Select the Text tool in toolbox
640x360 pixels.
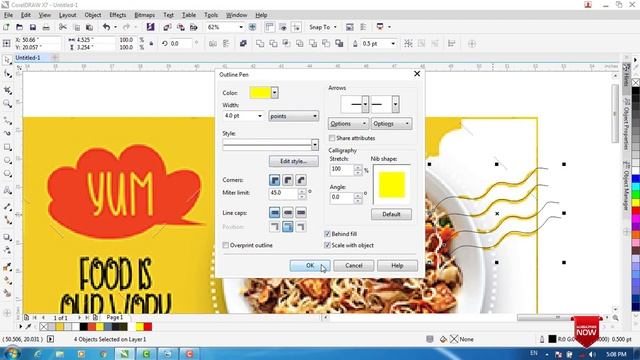pyautogui.click(x=7, y=190)
